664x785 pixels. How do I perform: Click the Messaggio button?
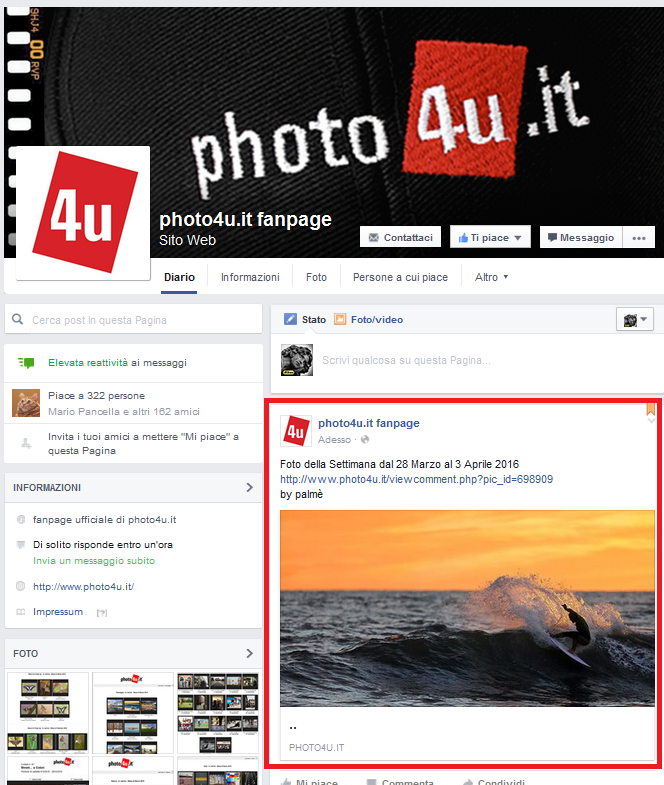(x=581, y=238)
